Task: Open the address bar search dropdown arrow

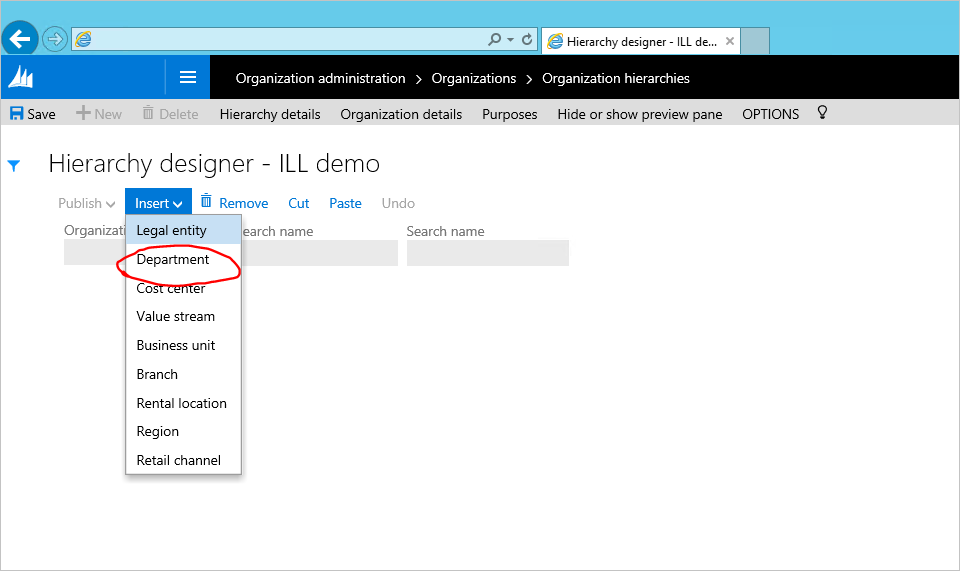Action: 510,40
